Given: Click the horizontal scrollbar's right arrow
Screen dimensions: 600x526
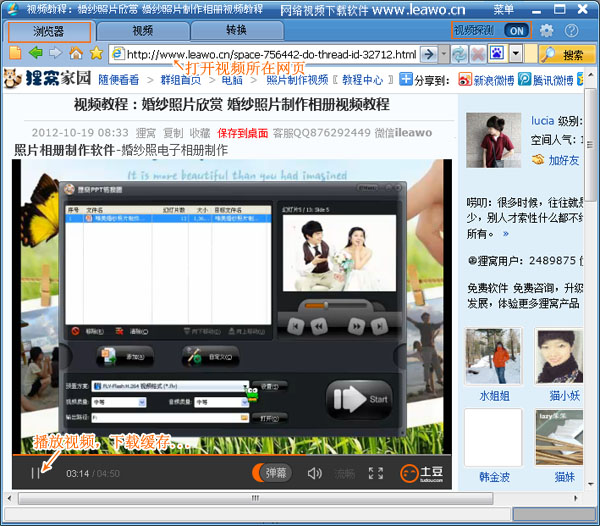Looking at the screenshot, I should pos(575,498).
